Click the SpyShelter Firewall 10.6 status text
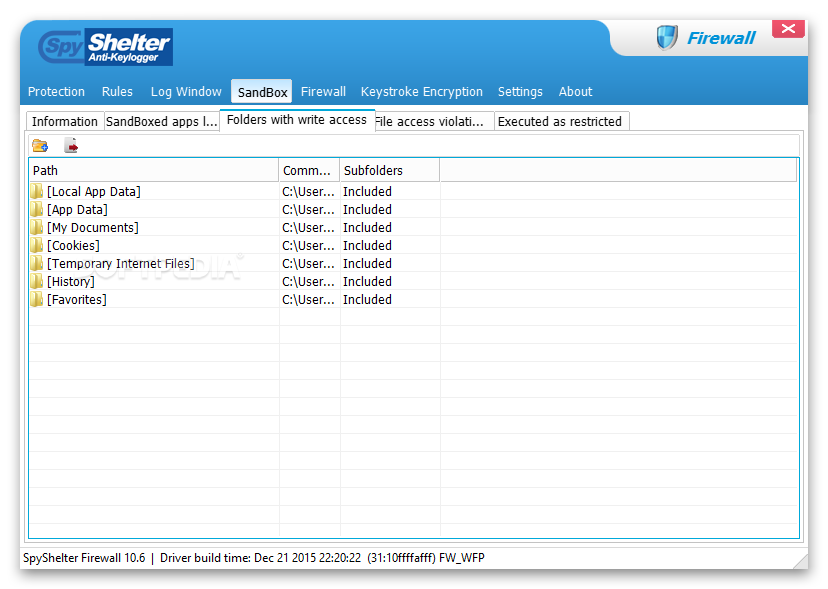This screenshot has width=828, height=589. (84, 557)
